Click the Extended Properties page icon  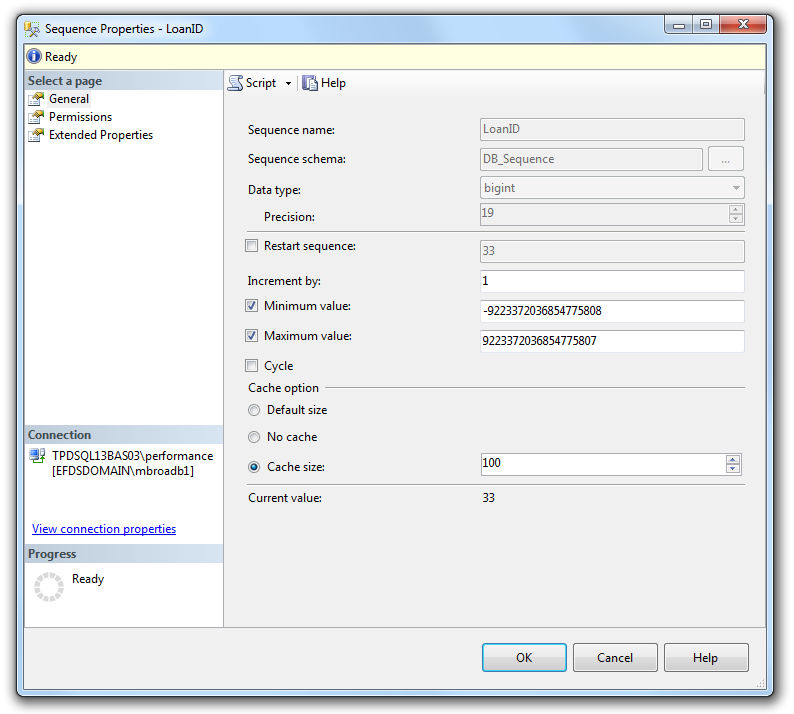[36, 135]
